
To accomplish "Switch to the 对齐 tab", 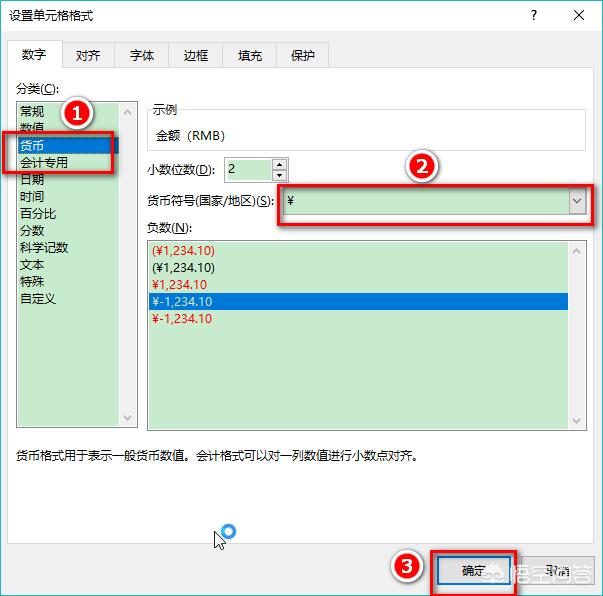I will click(x=88, y=55).
